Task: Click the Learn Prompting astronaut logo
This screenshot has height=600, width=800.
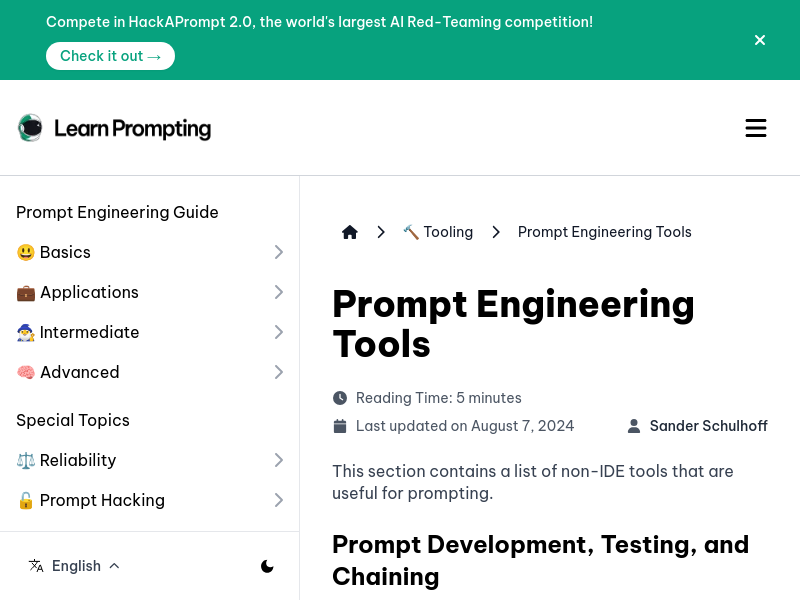Action: point(30,128)
